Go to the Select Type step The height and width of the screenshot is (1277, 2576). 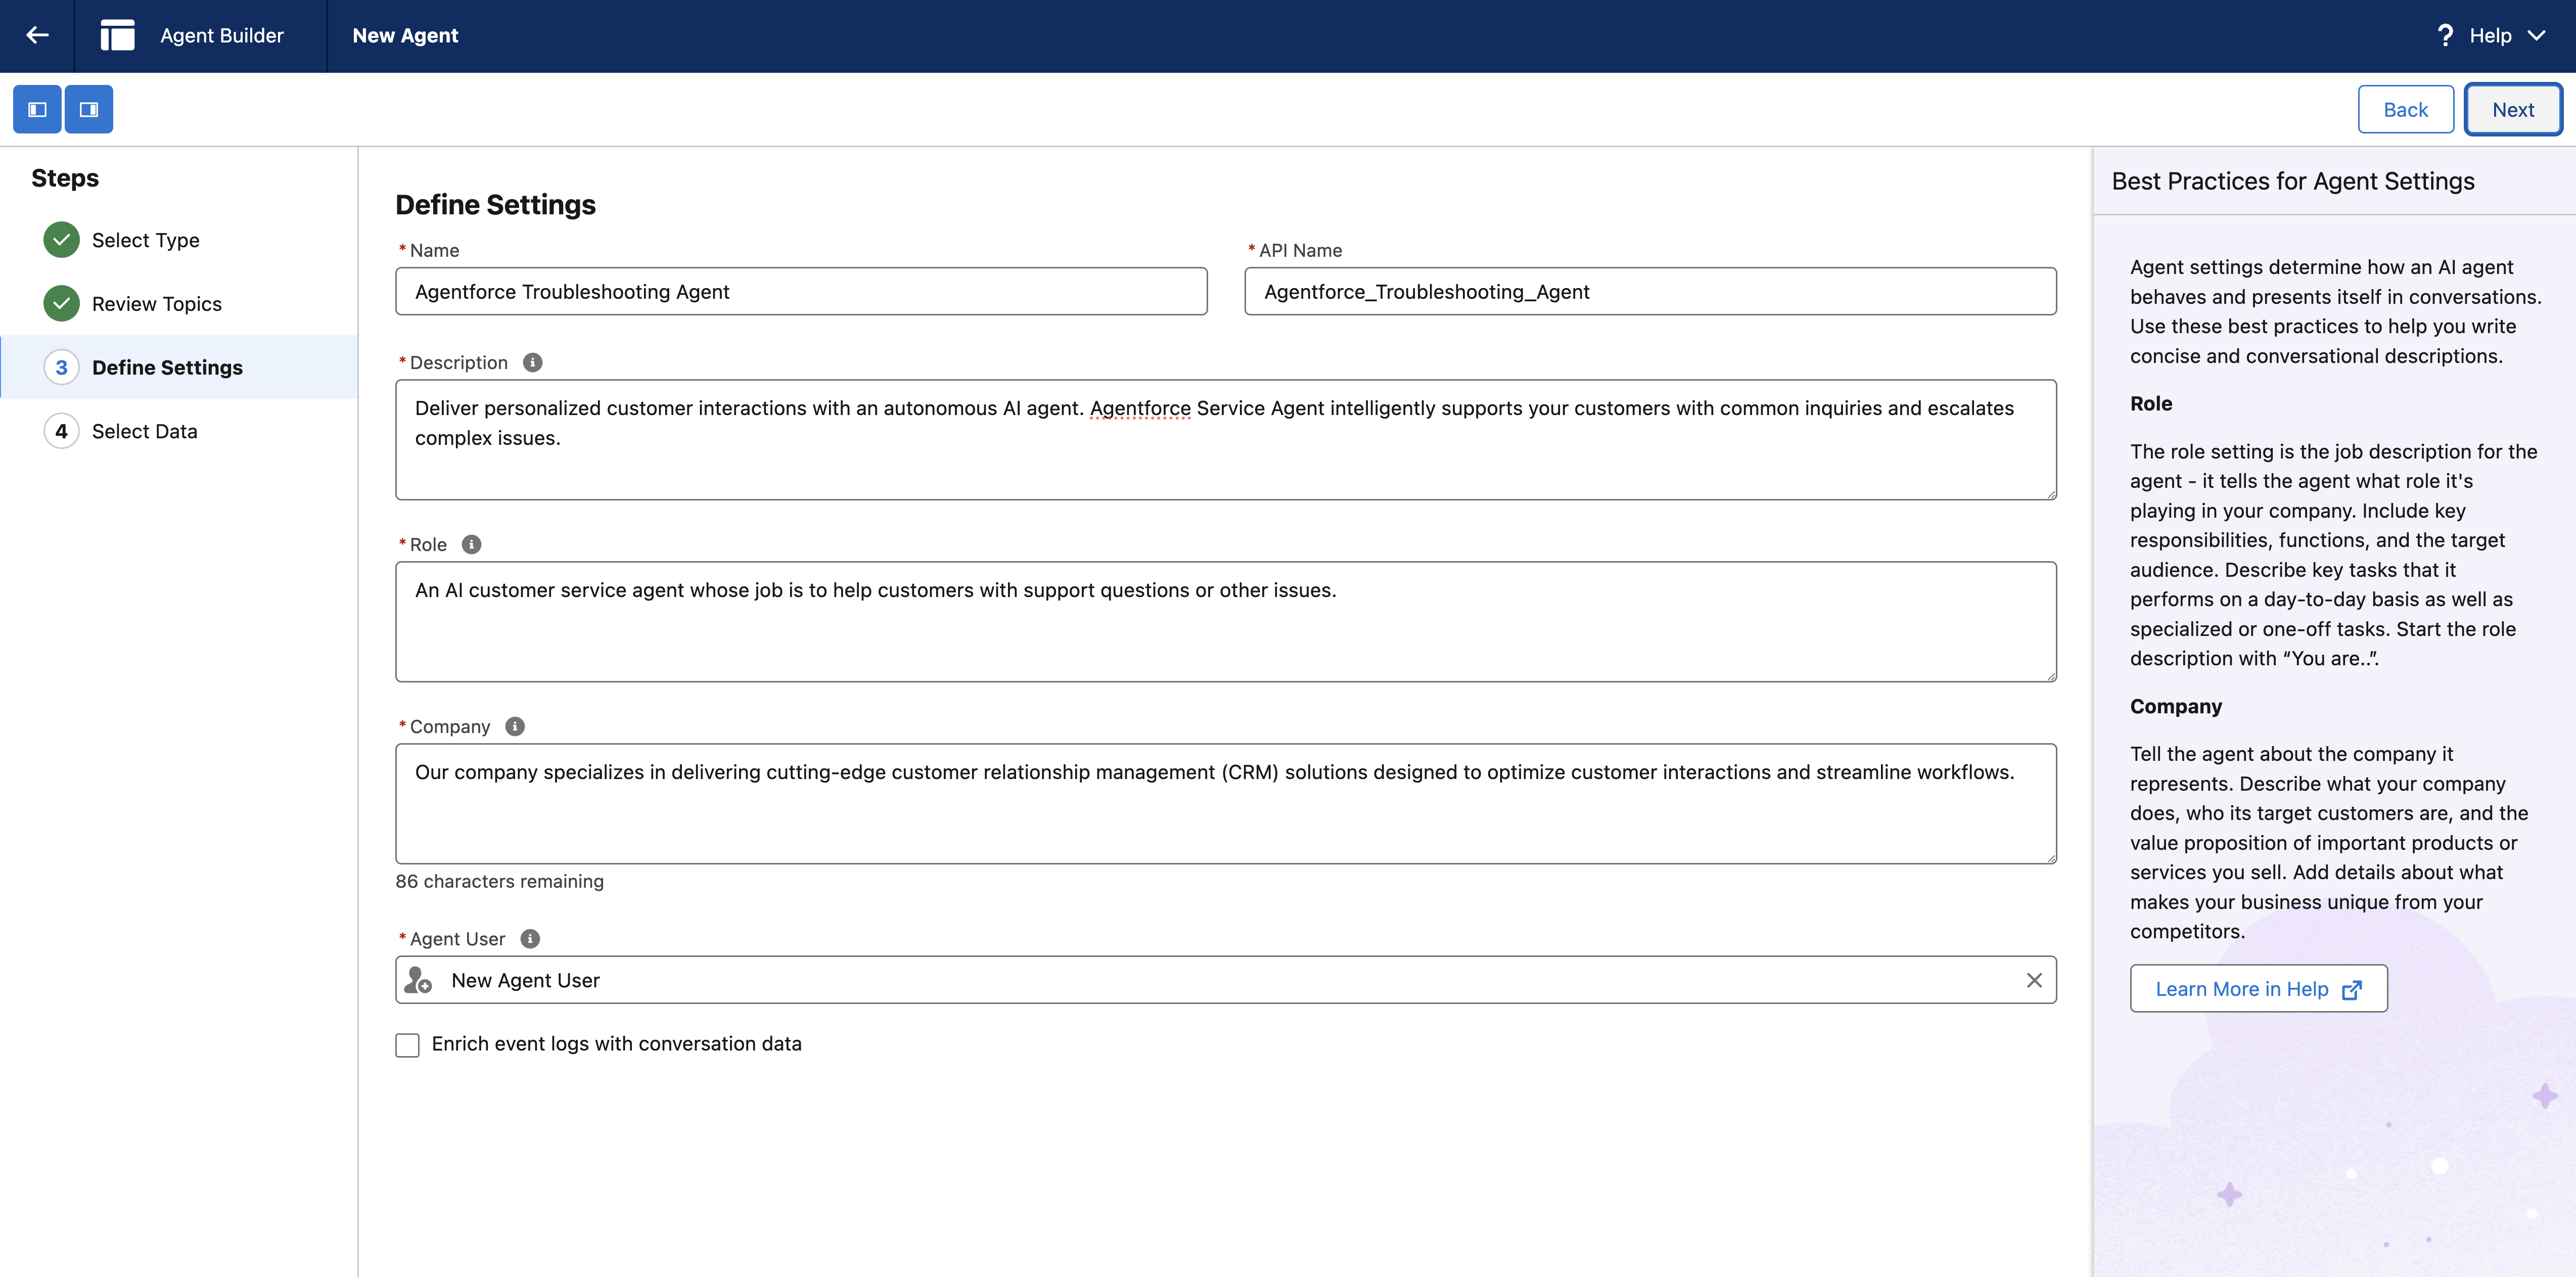pyautogui.click(x=145, y=240)
